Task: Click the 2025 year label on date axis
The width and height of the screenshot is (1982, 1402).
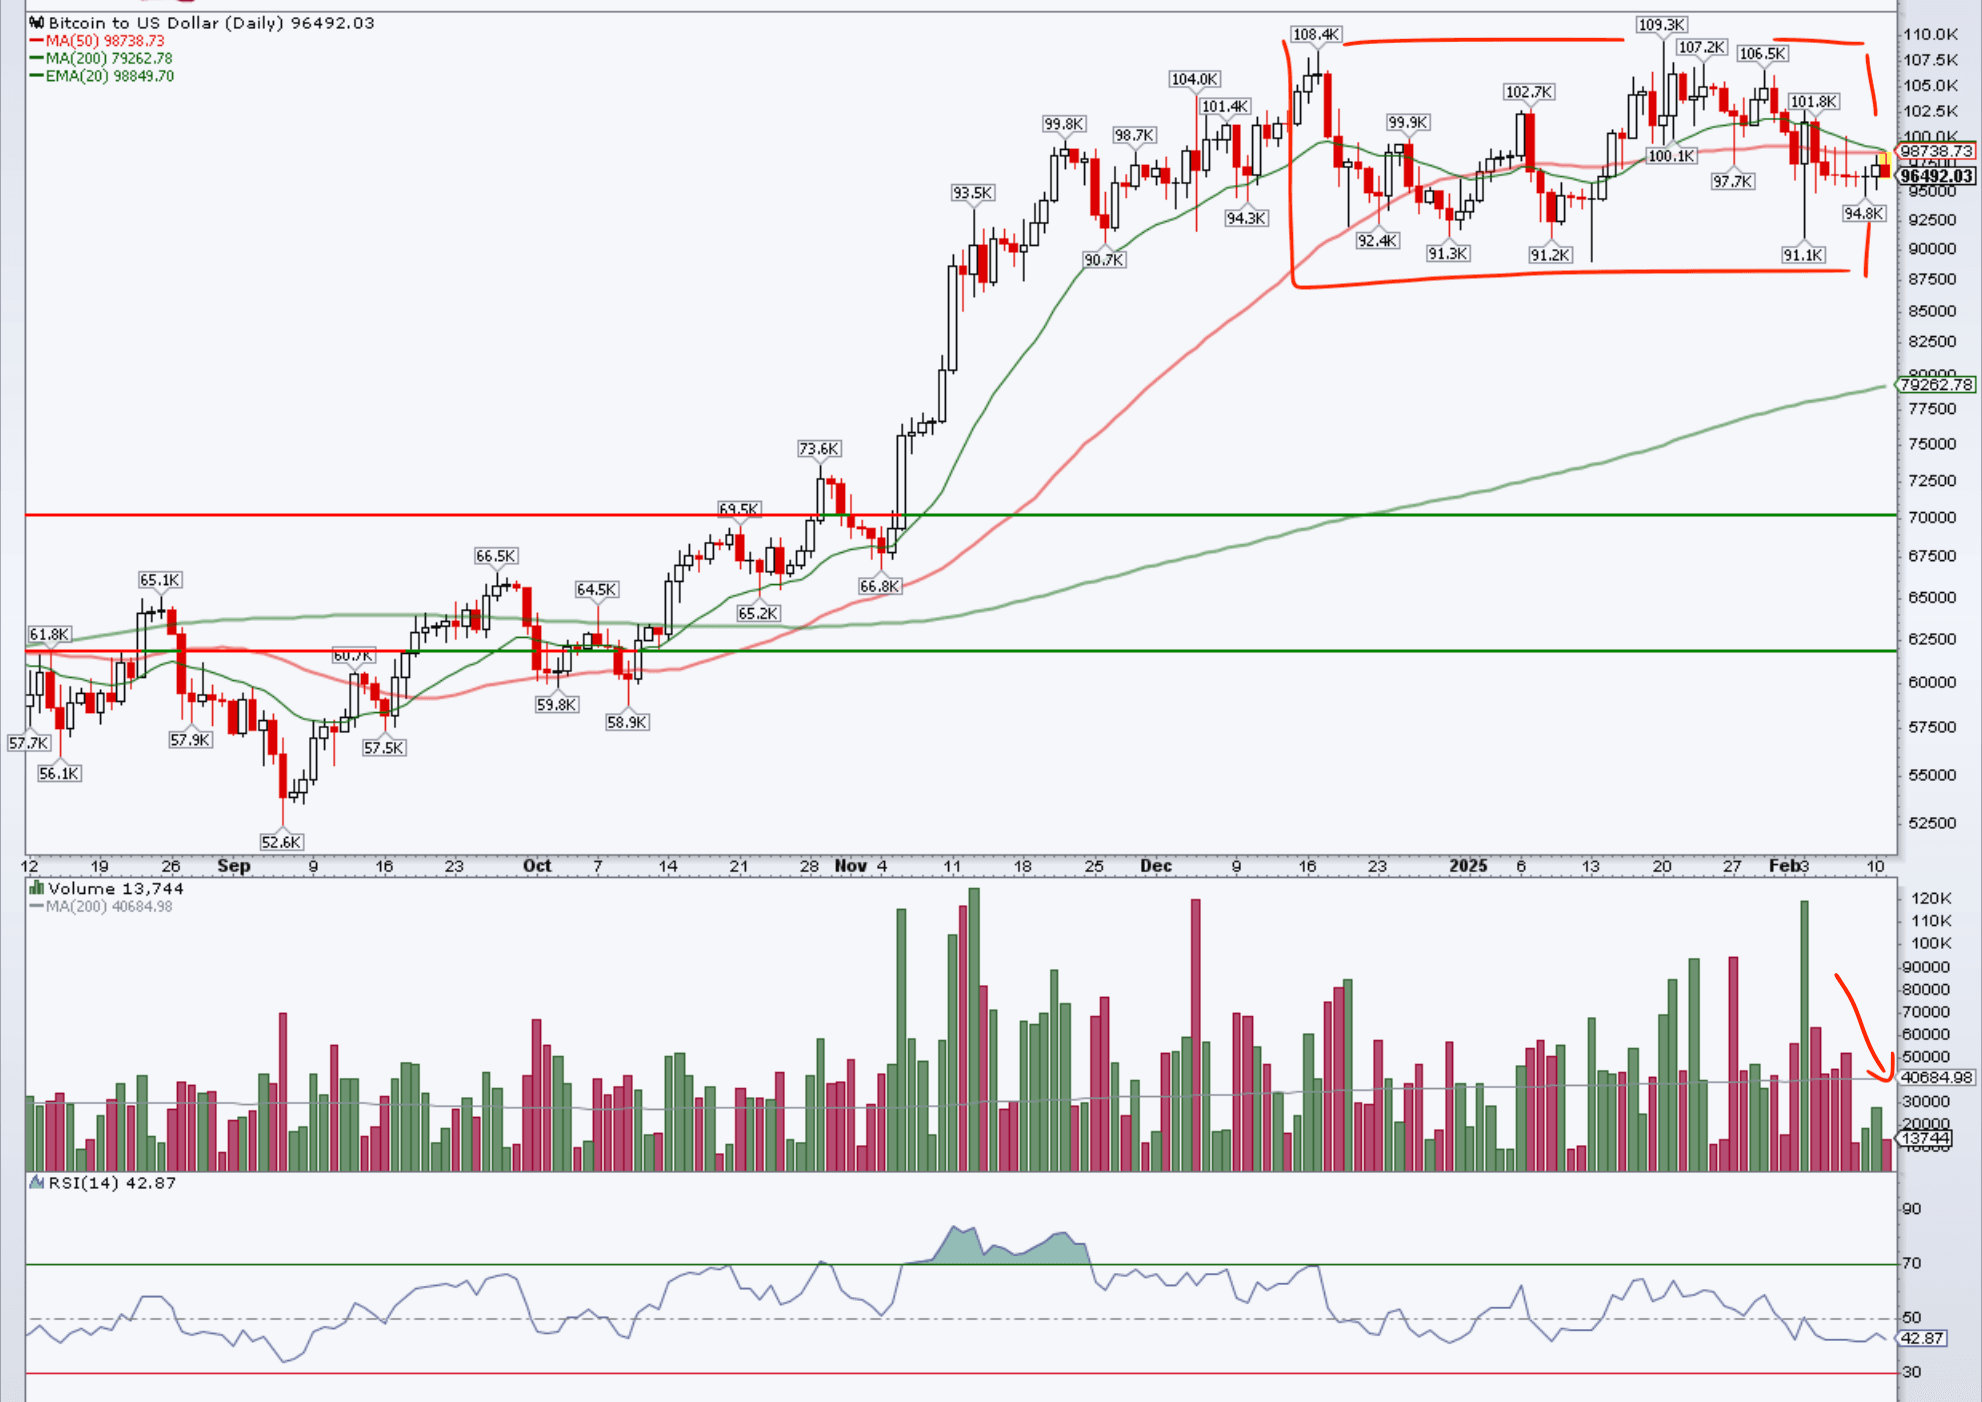Action: click(1469, 866)
